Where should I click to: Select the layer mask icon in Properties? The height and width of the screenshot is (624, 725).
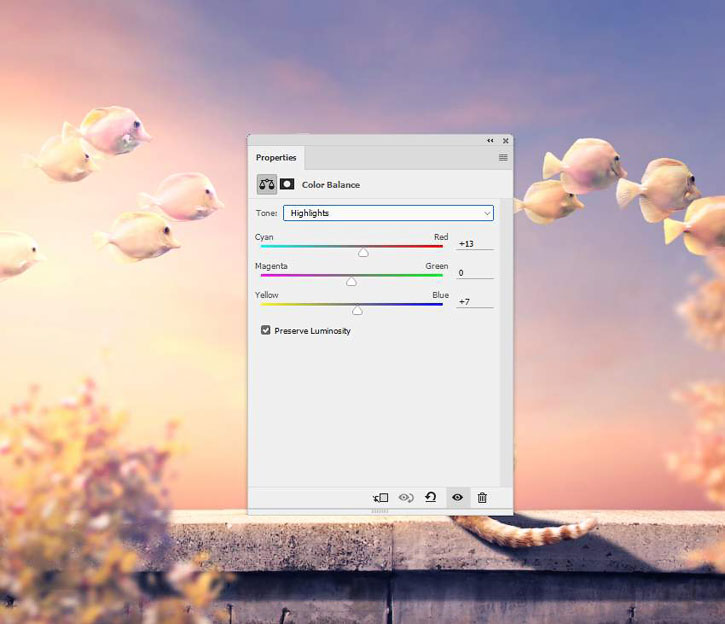coord(287,184)
